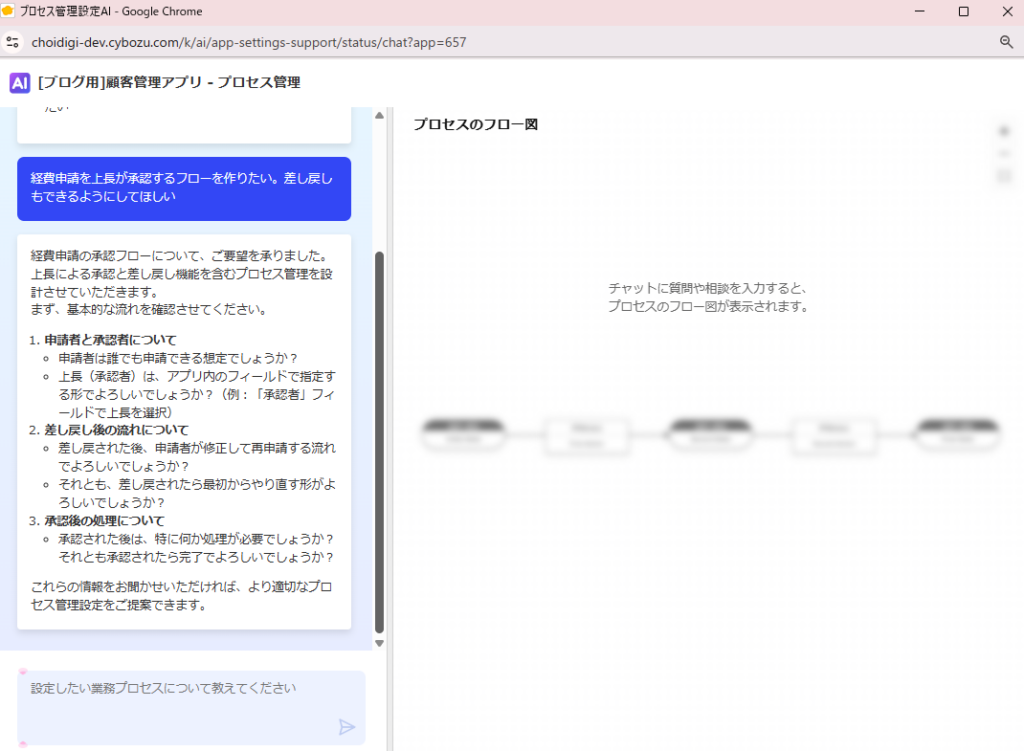Click the middle flow diagram zoom-out control
The width and height of the screenshot is (1024, 751).
click(1004, 154)
